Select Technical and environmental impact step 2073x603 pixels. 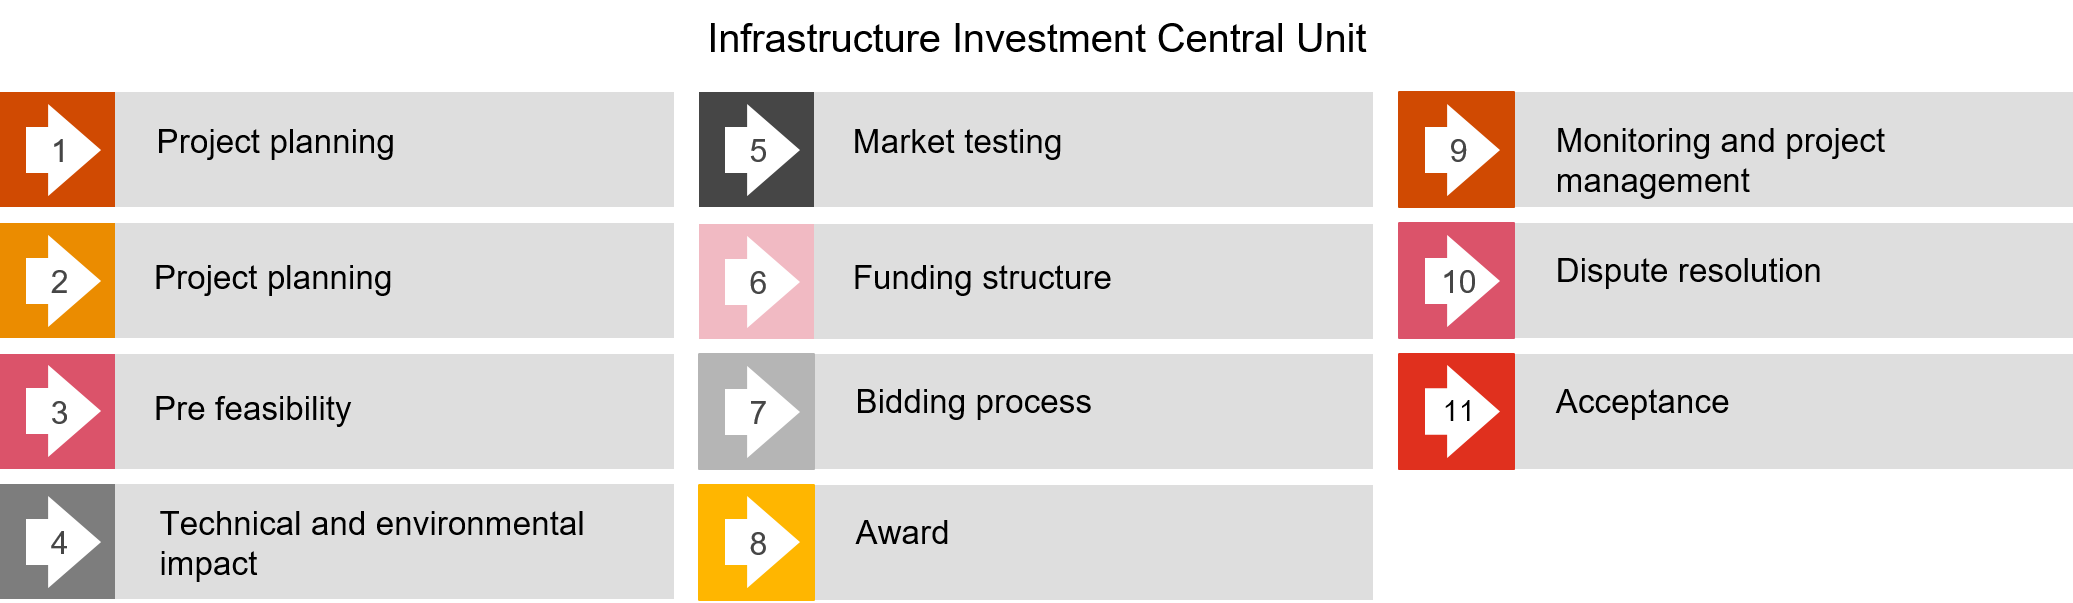pyautogui.click(x=371, y=543)
